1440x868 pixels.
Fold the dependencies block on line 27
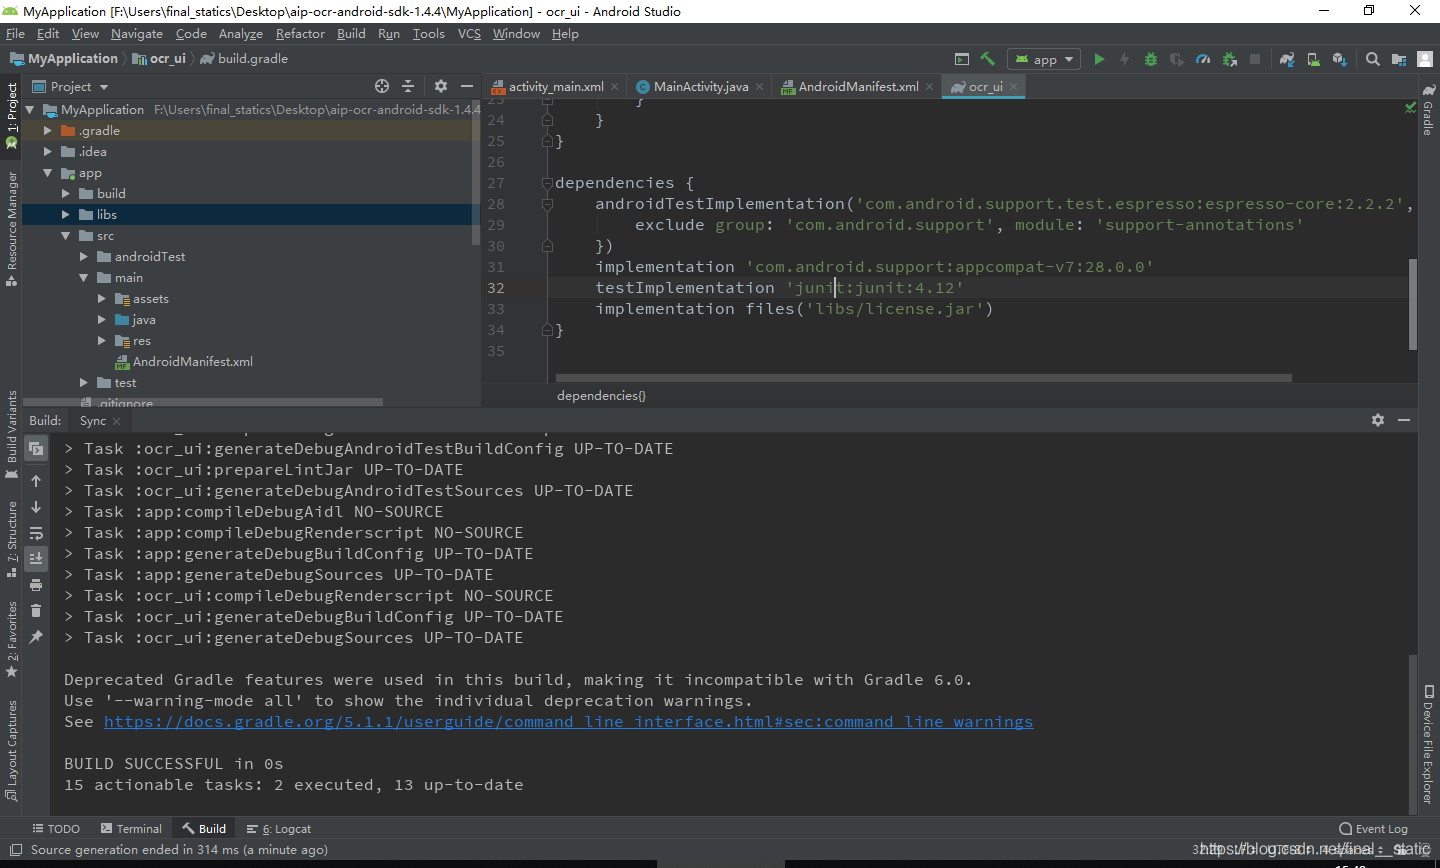pyautogui.click(x=547, y=183)
